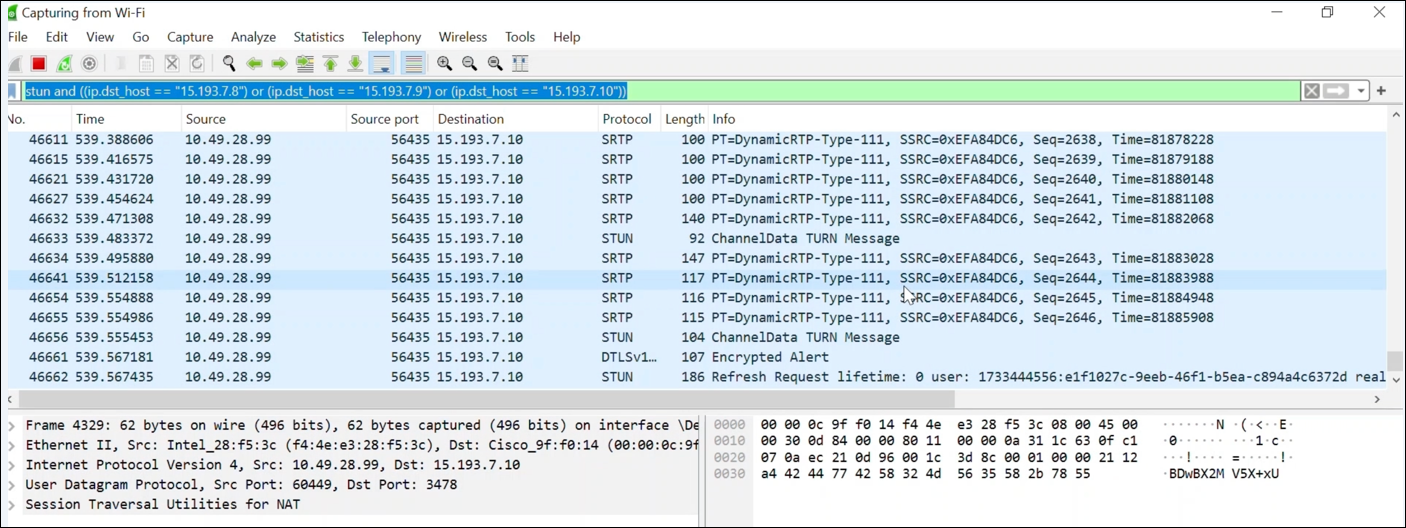This screenshot has height=528, width=1406.
Task: Zoom in on packet list text
Action: [445, 64]
